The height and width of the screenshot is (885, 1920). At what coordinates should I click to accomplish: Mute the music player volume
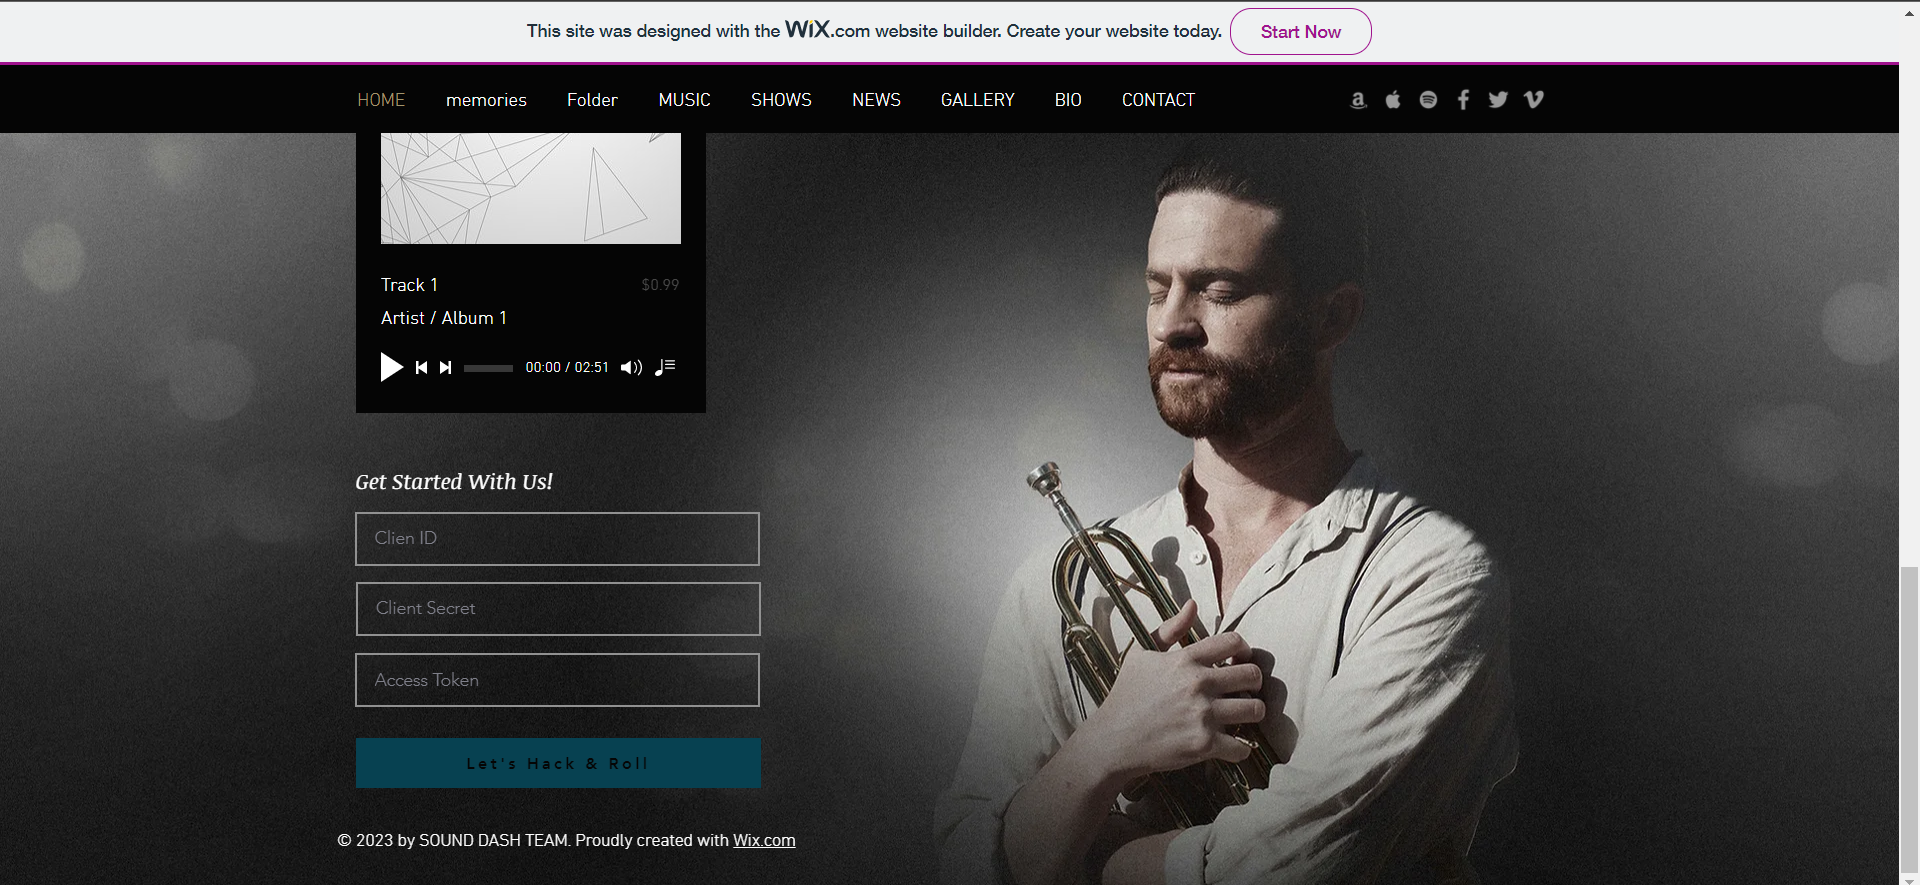click(x=631, y=367)
